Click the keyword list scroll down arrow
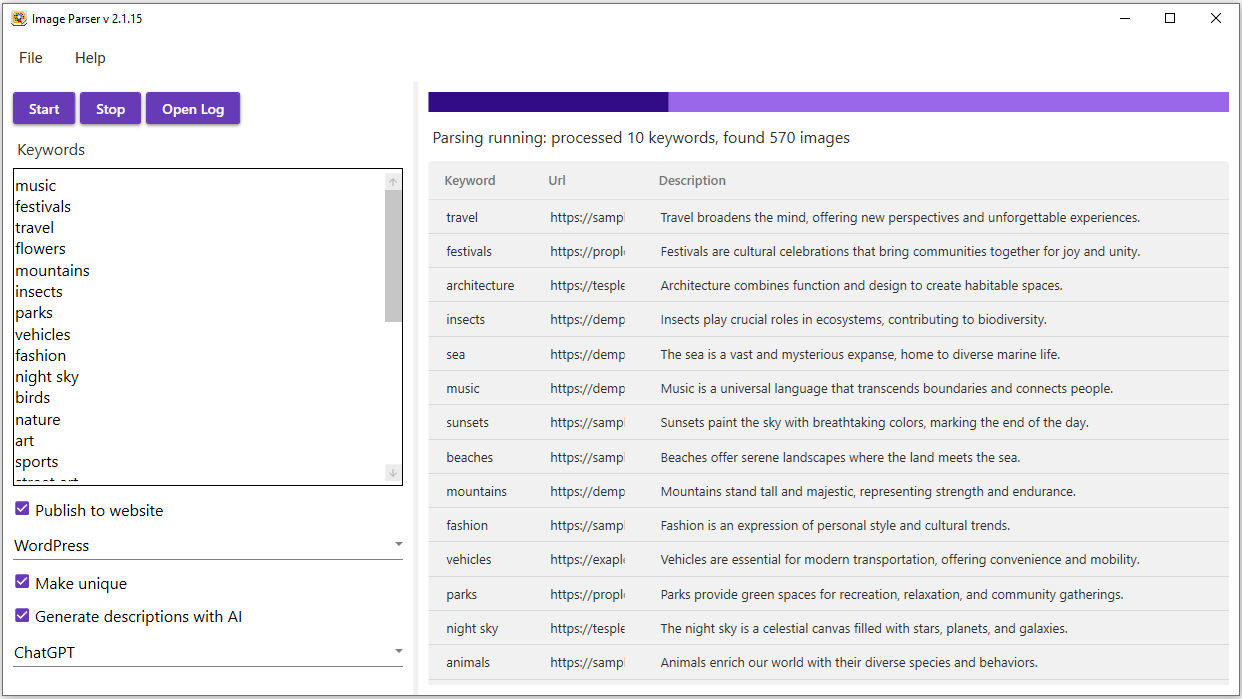 393,473
